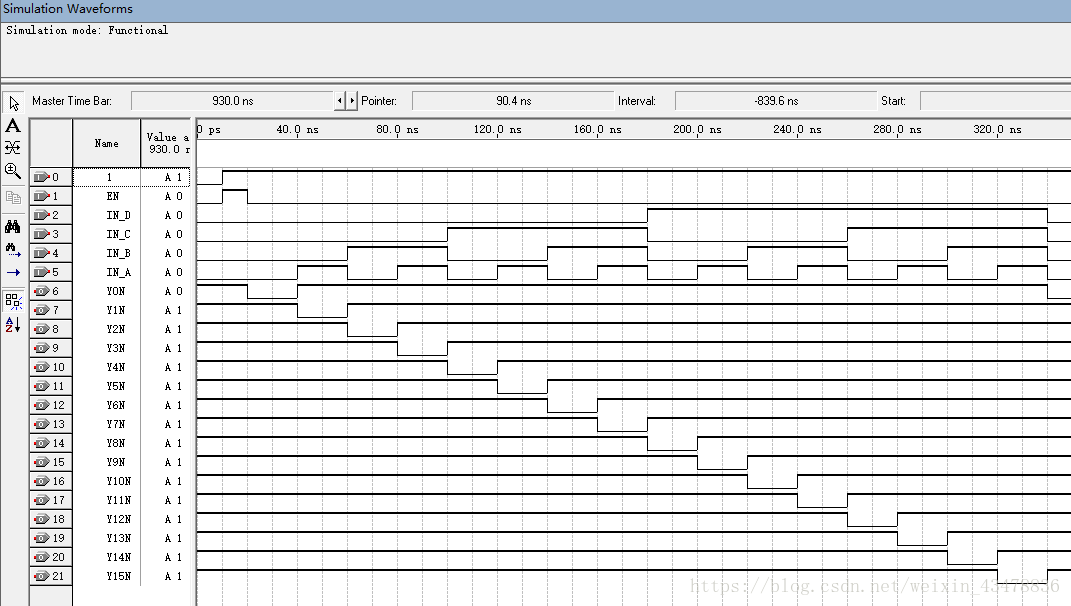Click the 240.0 ns time ruler mark
The image size is (1071, 606).
[x=797, y=129]
